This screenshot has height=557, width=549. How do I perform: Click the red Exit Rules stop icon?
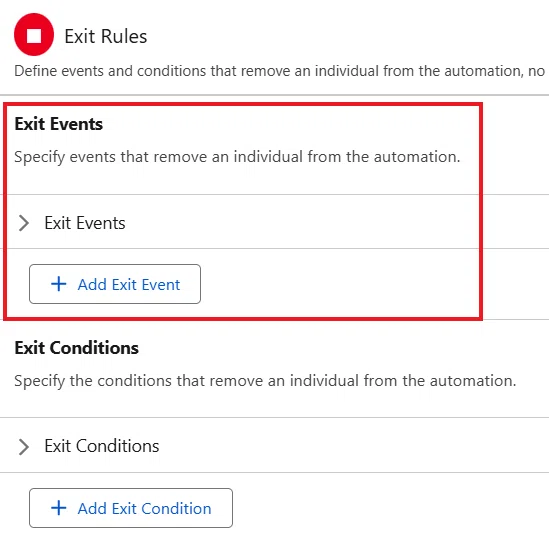[x=34, y=35]
